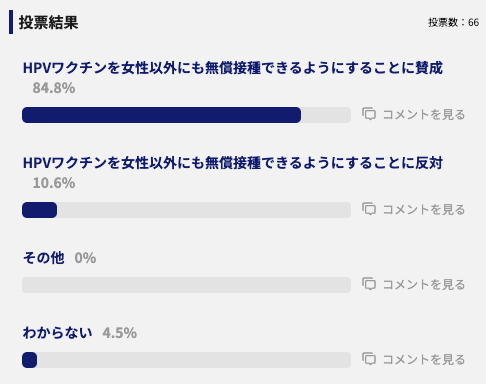
Task: Click the empty その他 progress bar
Action: click(186, 285)
